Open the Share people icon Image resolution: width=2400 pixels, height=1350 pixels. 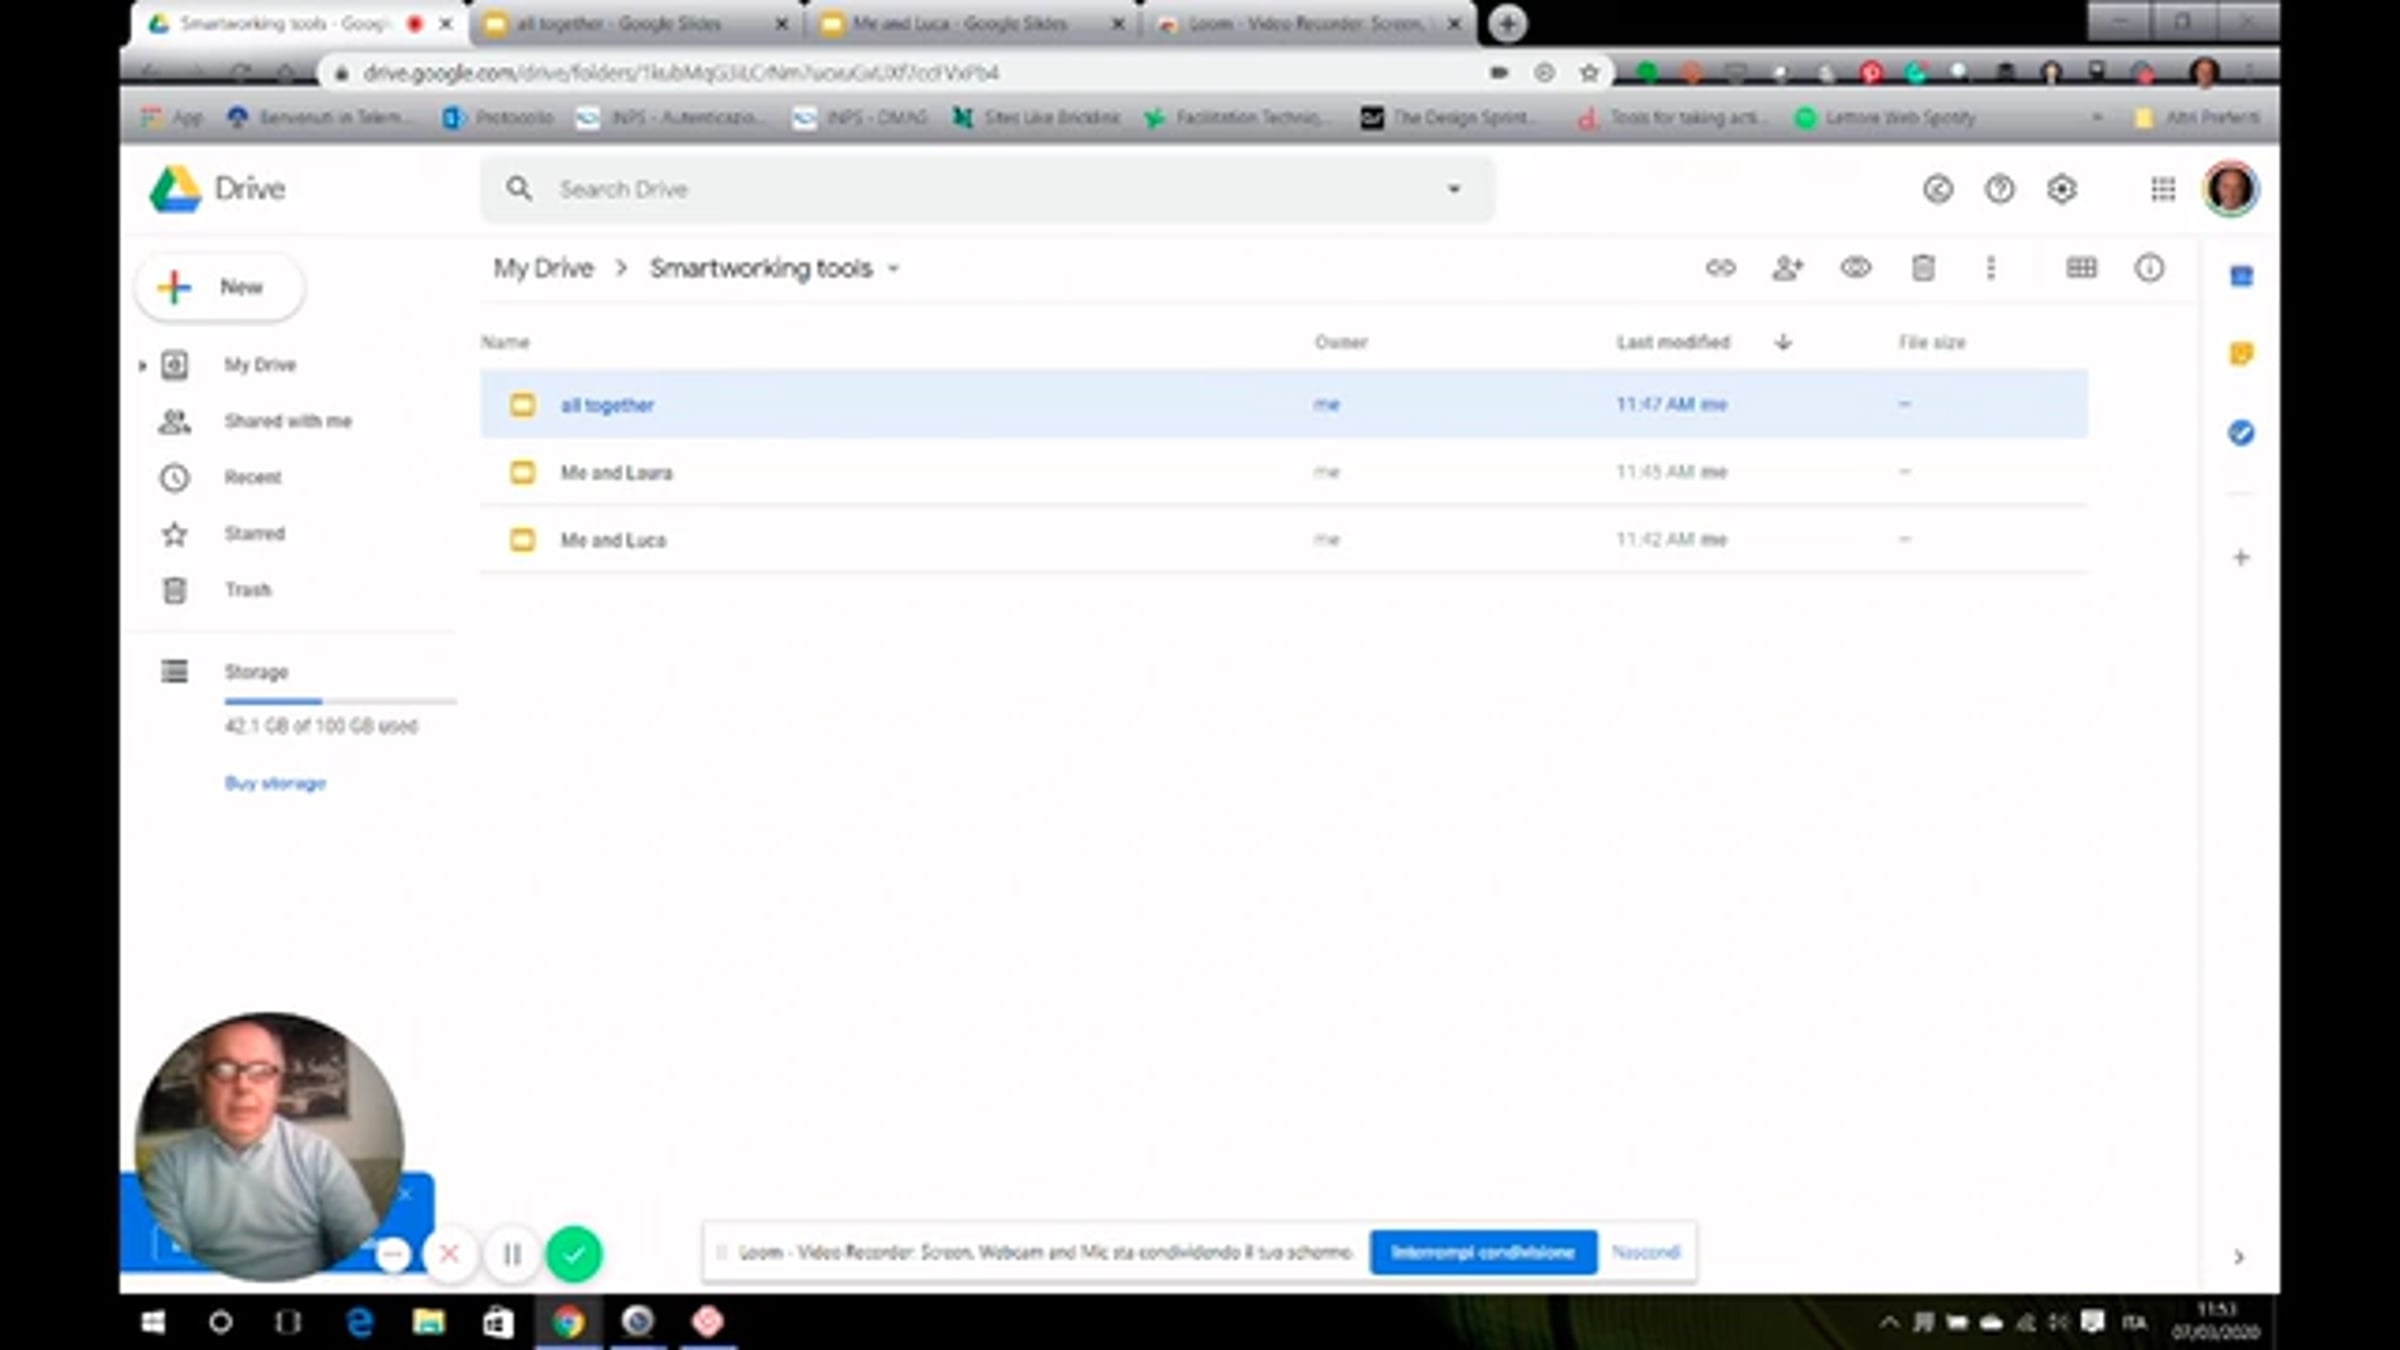1787,268
